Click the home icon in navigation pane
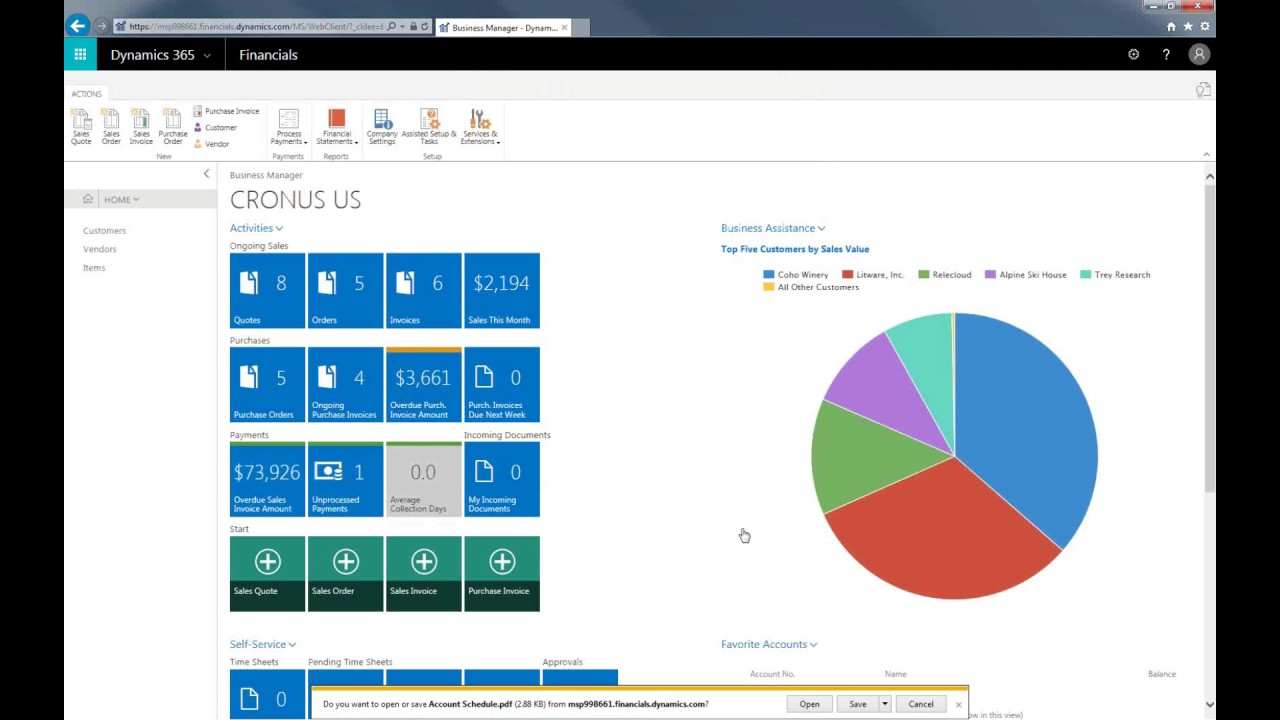This screenshot has width=1280, height=720. coord(88,199)
